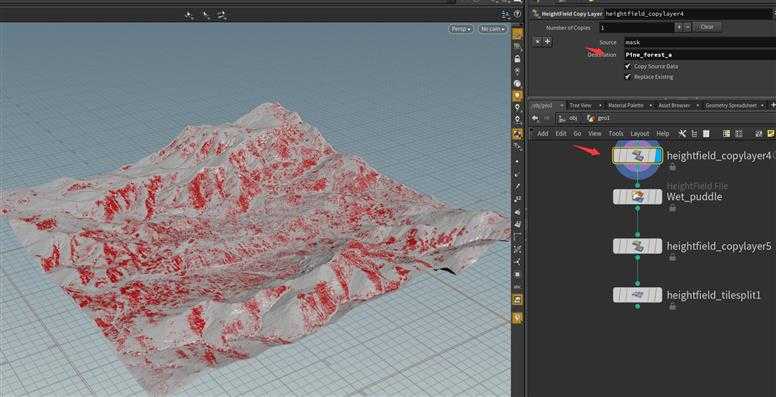Open the network editor Help menu
Image resolution: width=776 pixels, height=397 pixels.
[x=663, y=134]
